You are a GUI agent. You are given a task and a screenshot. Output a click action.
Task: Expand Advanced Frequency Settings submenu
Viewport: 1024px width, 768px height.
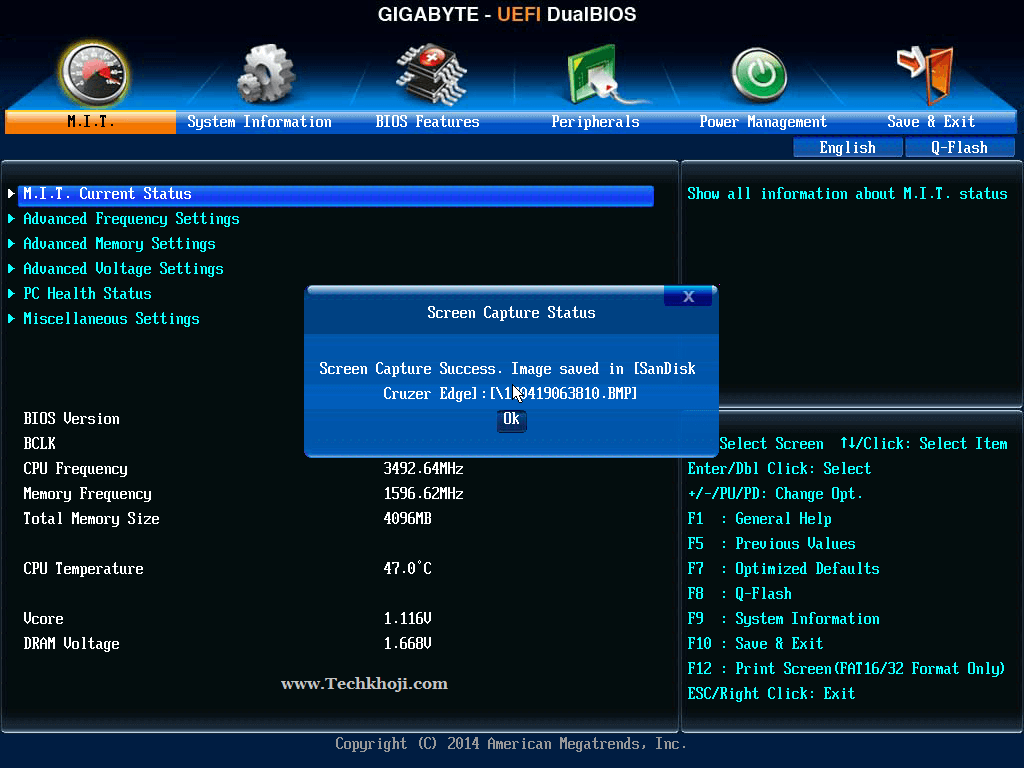[131, 219]
